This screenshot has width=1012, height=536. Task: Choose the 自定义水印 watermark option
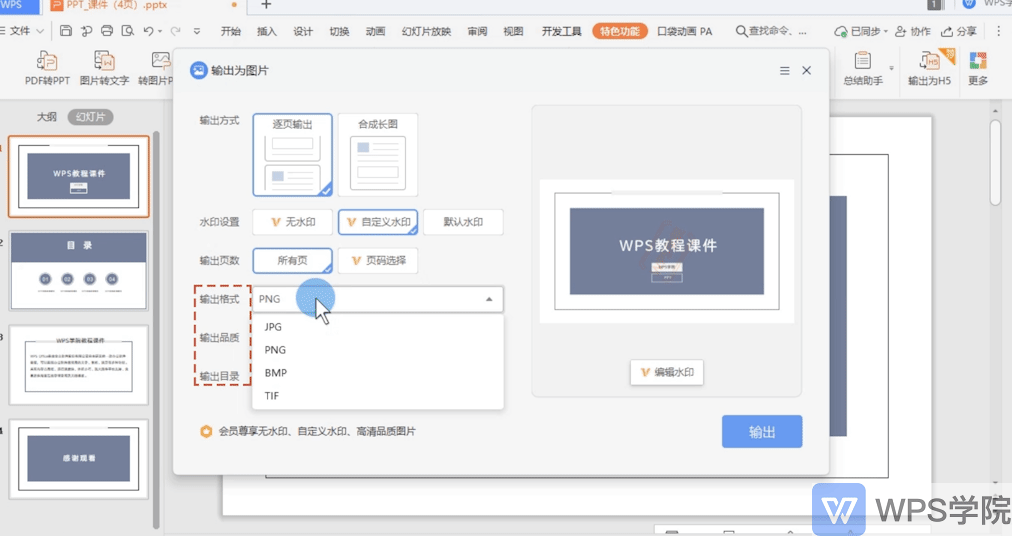pyautogui.click(x=378, y=222)
